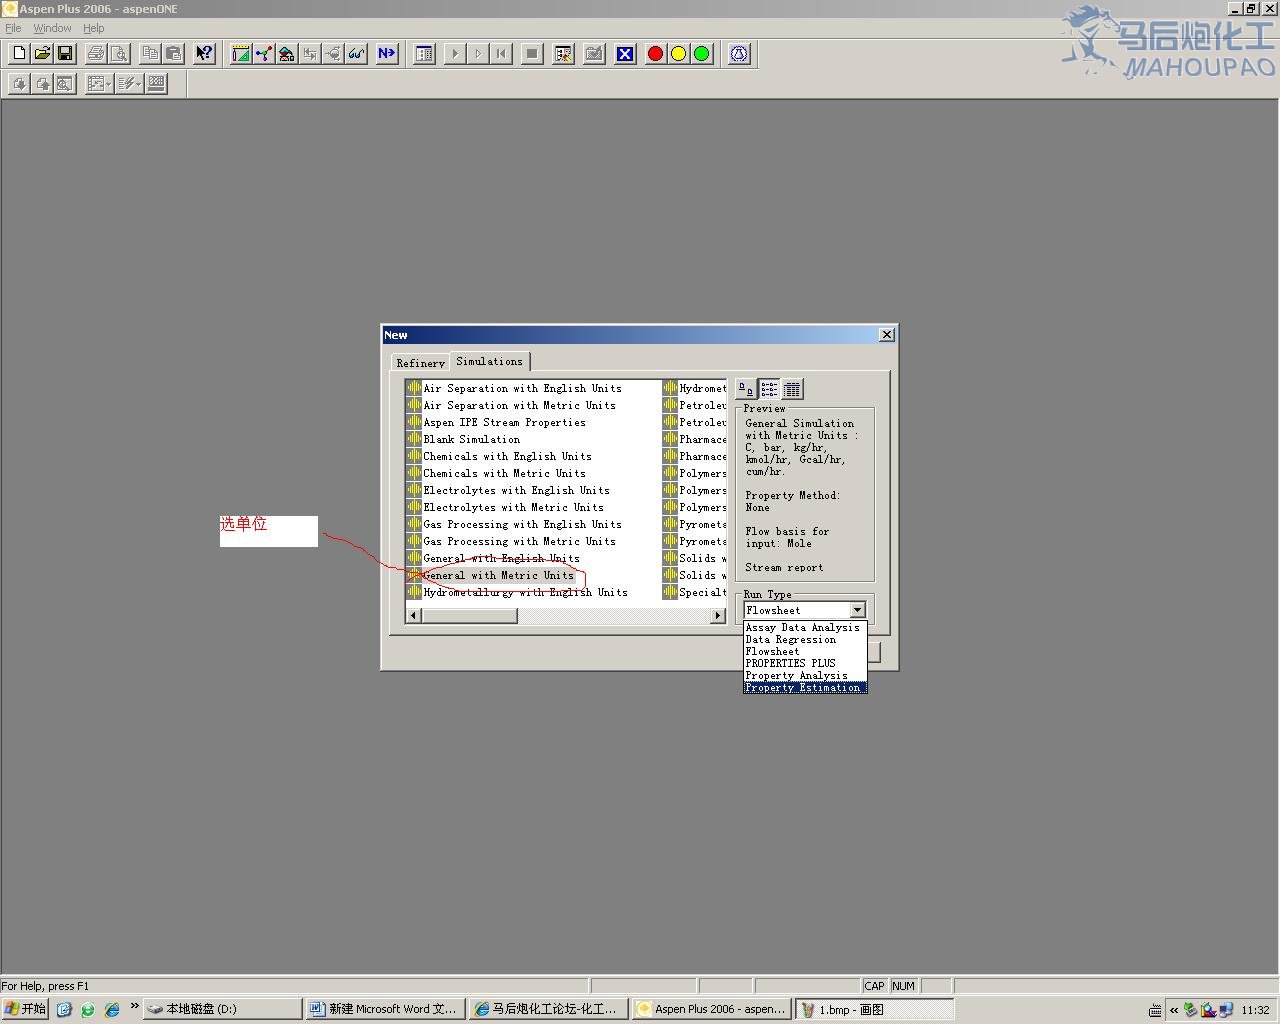The width and height of the screenshot is (1280, 1024).
Task: Click the control panel table icon
Action: pyautogui.click(x=424, y=54)
